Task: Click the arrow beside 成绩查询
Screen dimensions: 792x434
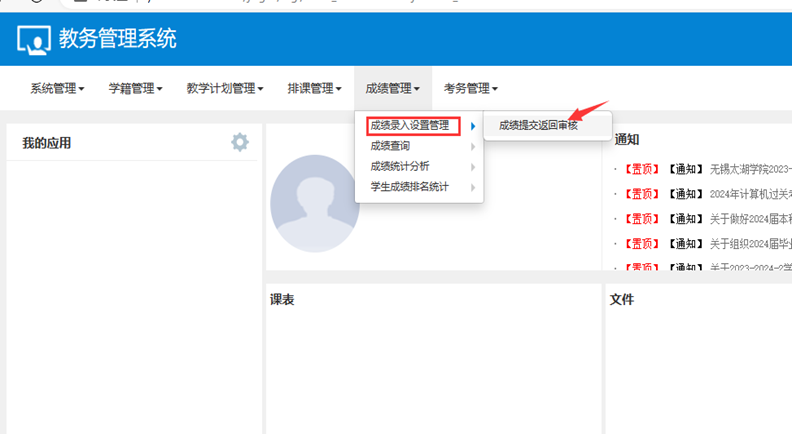Action: pyautogui.click(x=473, y=146)
